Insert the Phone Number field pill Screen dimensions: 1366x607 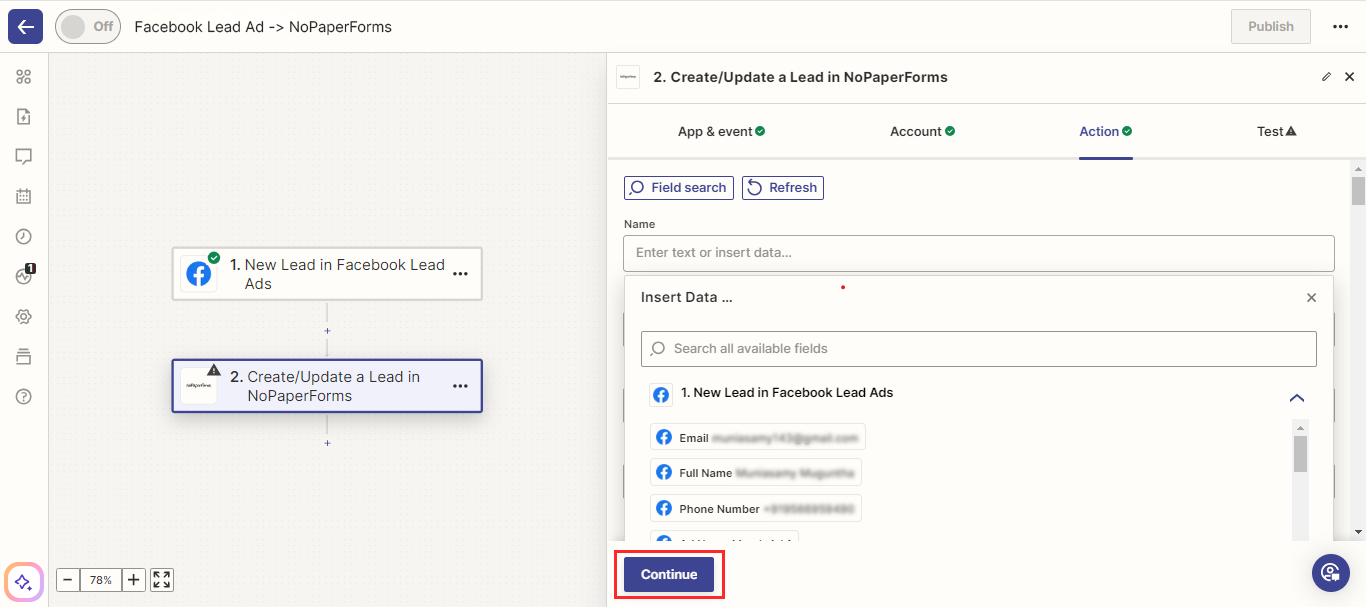(x=756, y=509)
